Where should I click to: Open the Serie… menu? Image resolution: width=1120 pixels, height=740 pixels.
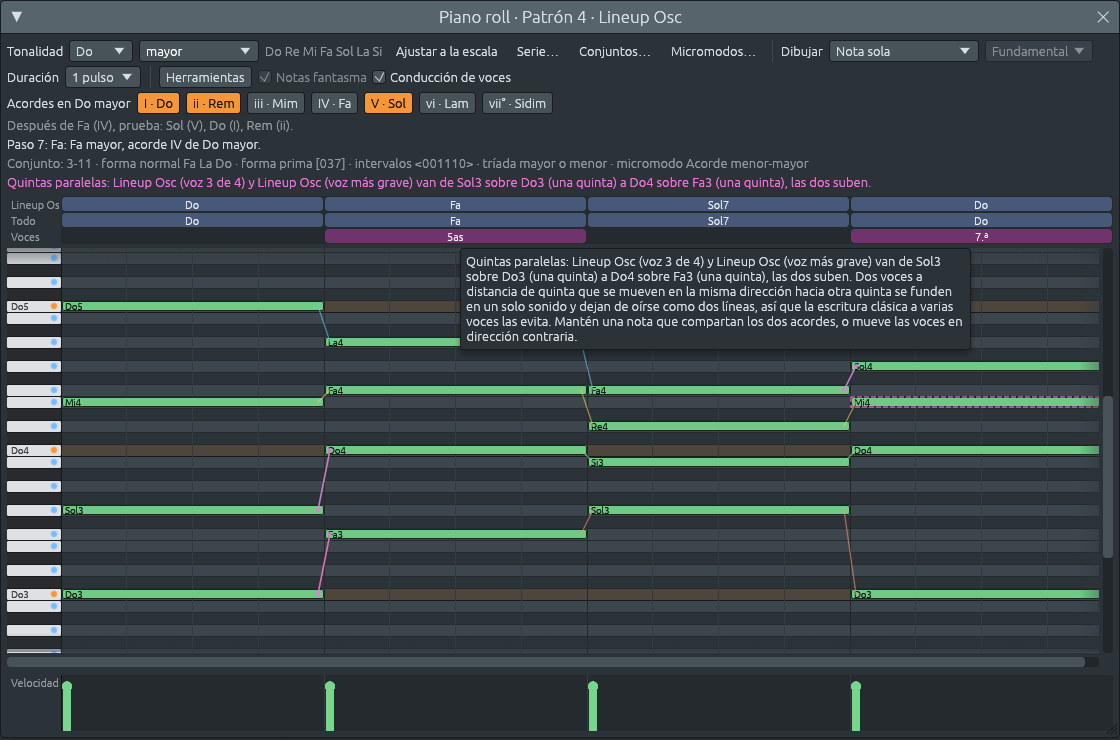tap(537, 51)
